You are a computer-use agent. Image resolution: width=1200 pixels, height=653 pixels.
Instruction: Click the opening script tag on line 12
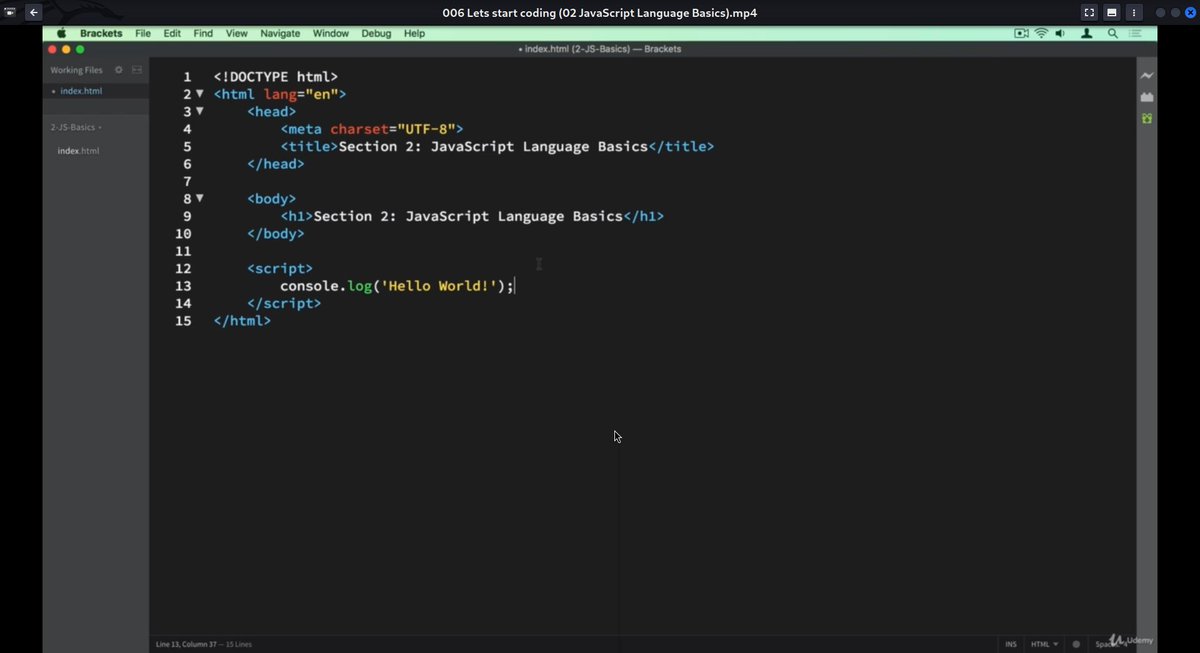280,268
